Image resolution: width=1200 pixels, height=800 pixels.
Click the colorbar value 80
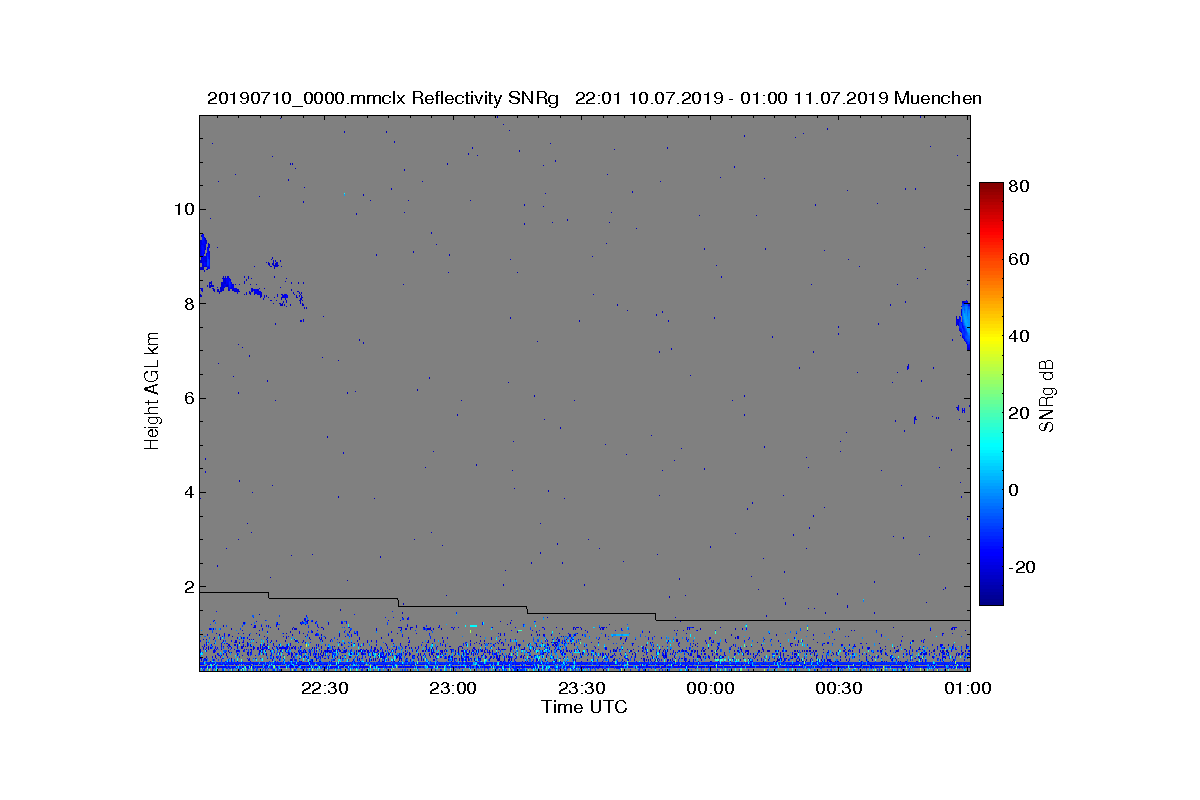pyautogui.click(x=1020, y=186)
